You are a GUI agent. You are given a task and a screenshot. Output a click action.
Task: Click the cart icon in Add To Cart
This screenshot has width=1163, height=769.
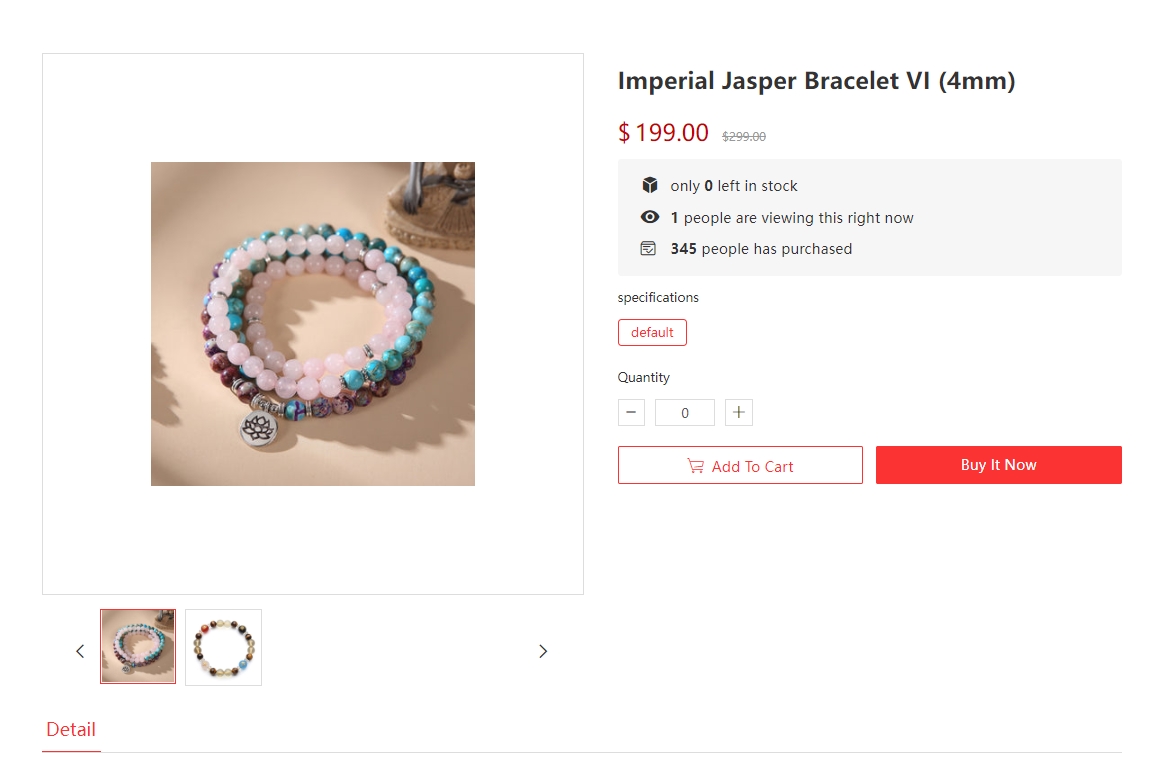coord(695,466)
